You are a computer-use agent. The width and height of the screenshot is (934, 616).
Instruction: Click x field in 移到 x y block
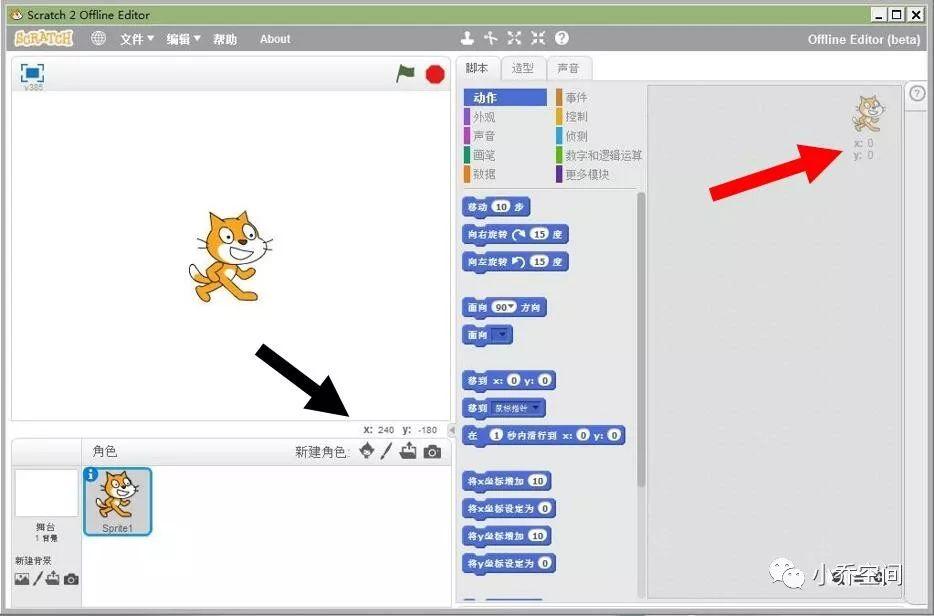pos(513,380)
